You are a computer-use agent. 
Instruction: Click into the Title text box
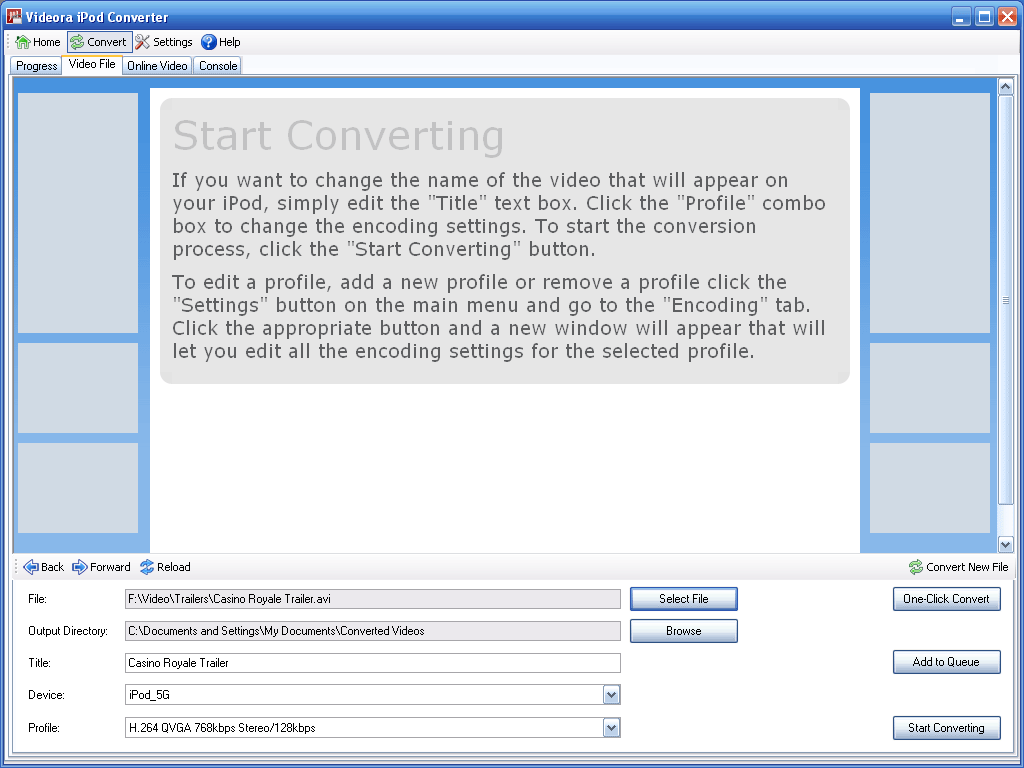coord(372,663)
